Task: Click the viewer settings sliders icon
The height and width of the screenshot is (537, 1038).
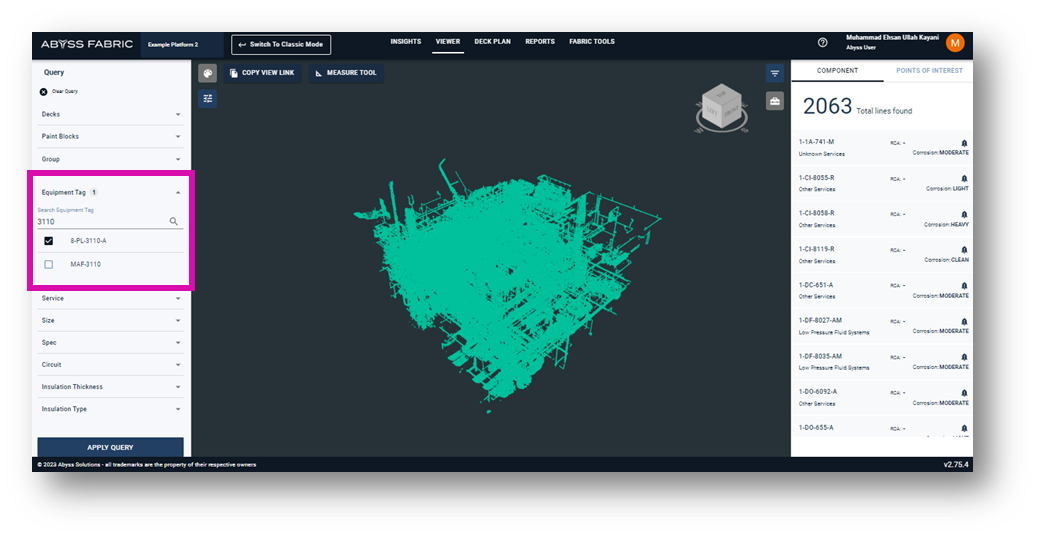Action: pyautogui.click(x=207, y=98)
